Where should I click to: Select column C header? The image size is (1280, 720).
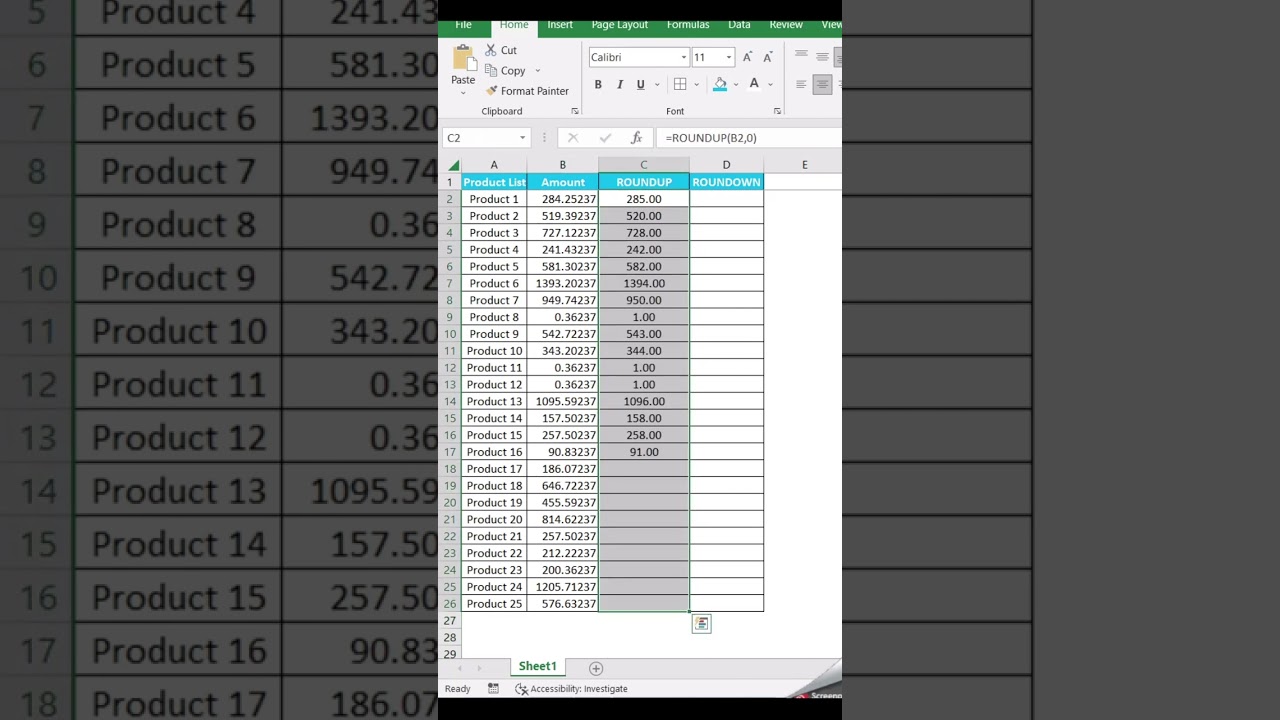(644, 165)
